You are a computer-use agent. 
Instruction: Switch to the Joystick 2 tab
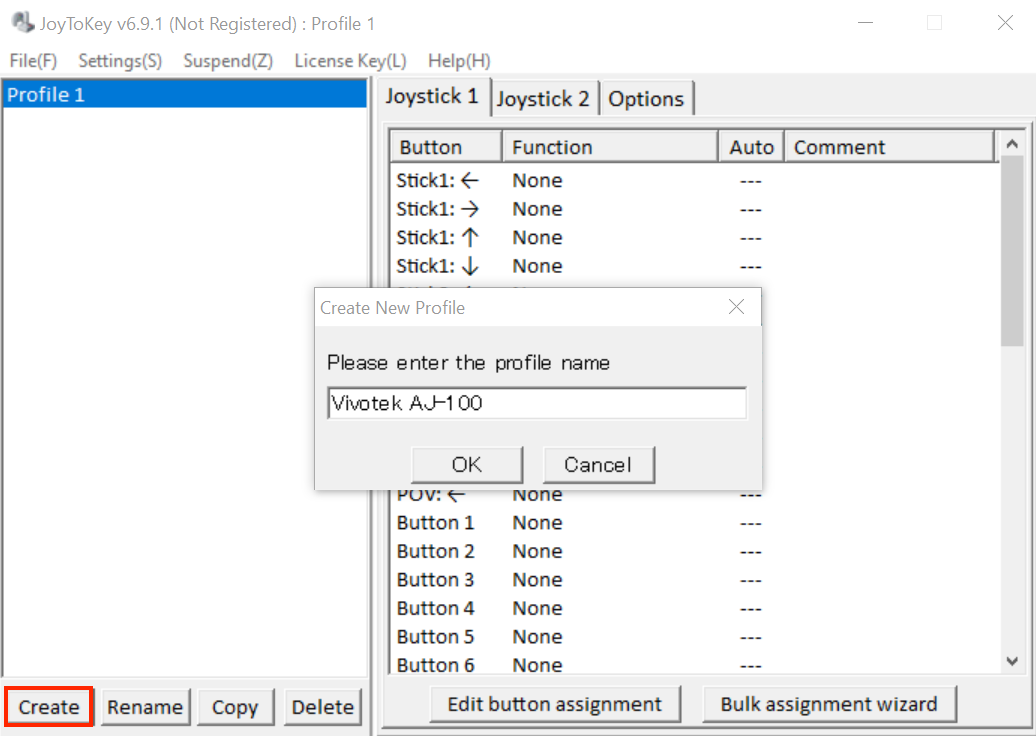point(543,99)
